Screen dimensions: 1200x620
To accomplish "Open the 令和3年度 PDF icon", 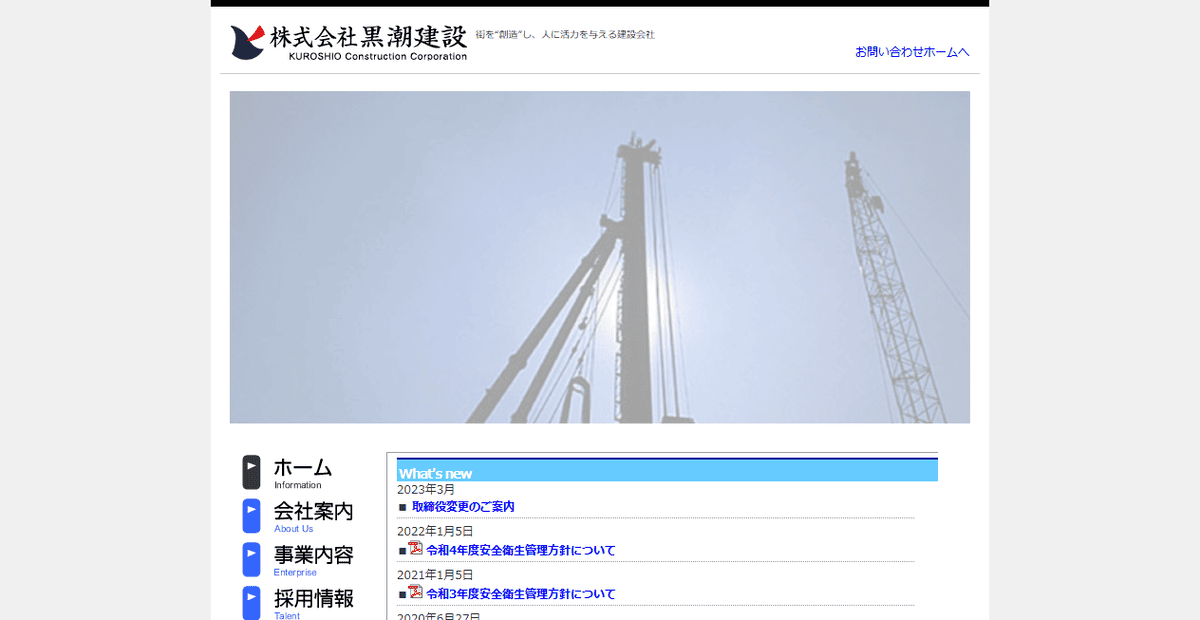I will [x=414, y=593].
